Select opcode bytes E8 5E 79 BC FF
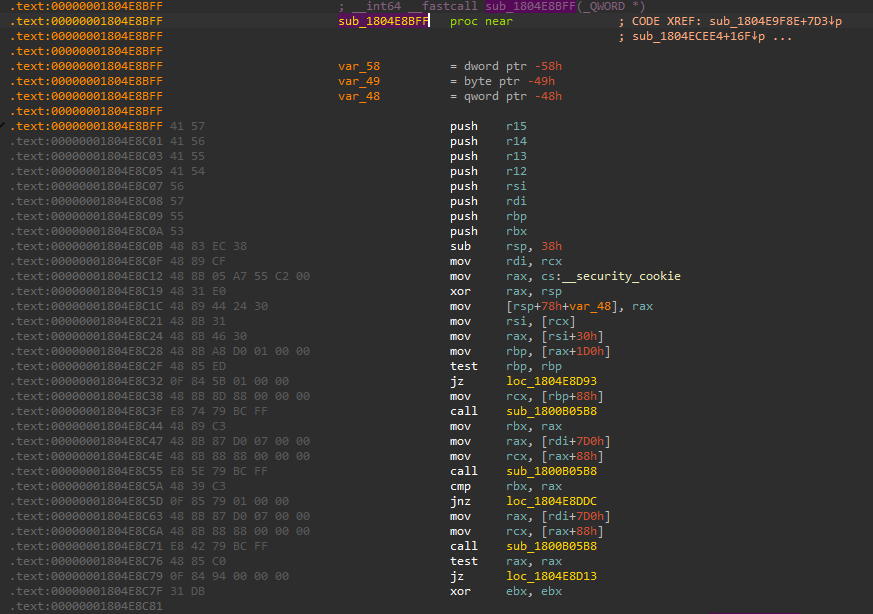 pyautogui.click(x=219, y=471)
